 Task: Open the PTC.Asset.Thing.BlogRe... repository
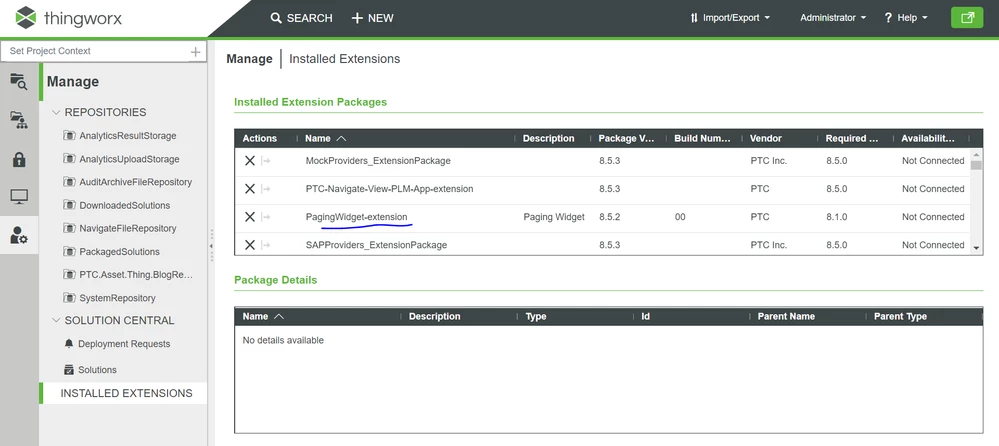tap(136, 275)
